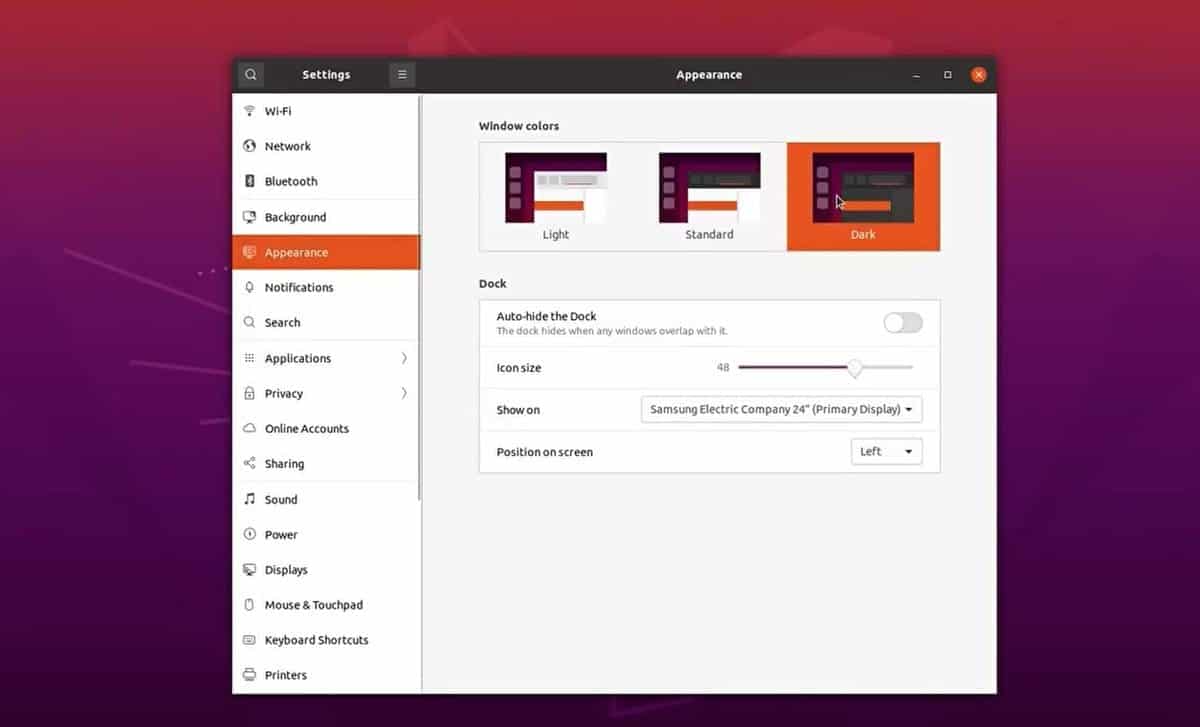Click the Wi-Fi icon in the sidebar
Viewport: 1200px width, 727px height.
point(250,111)
